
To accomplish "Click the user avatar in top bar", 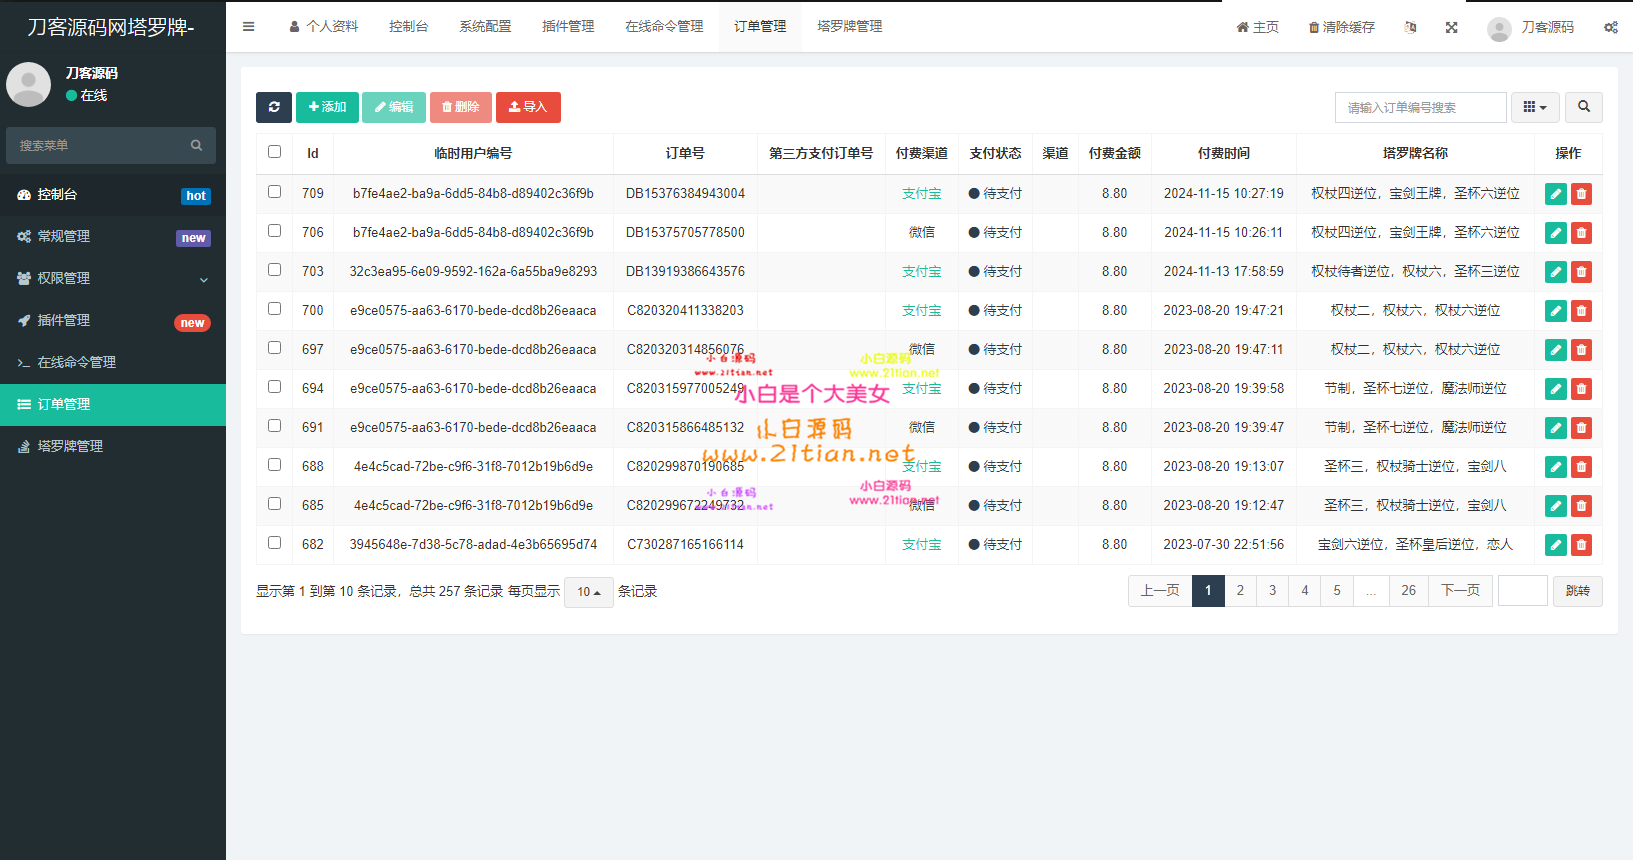I will point(1499,28).
